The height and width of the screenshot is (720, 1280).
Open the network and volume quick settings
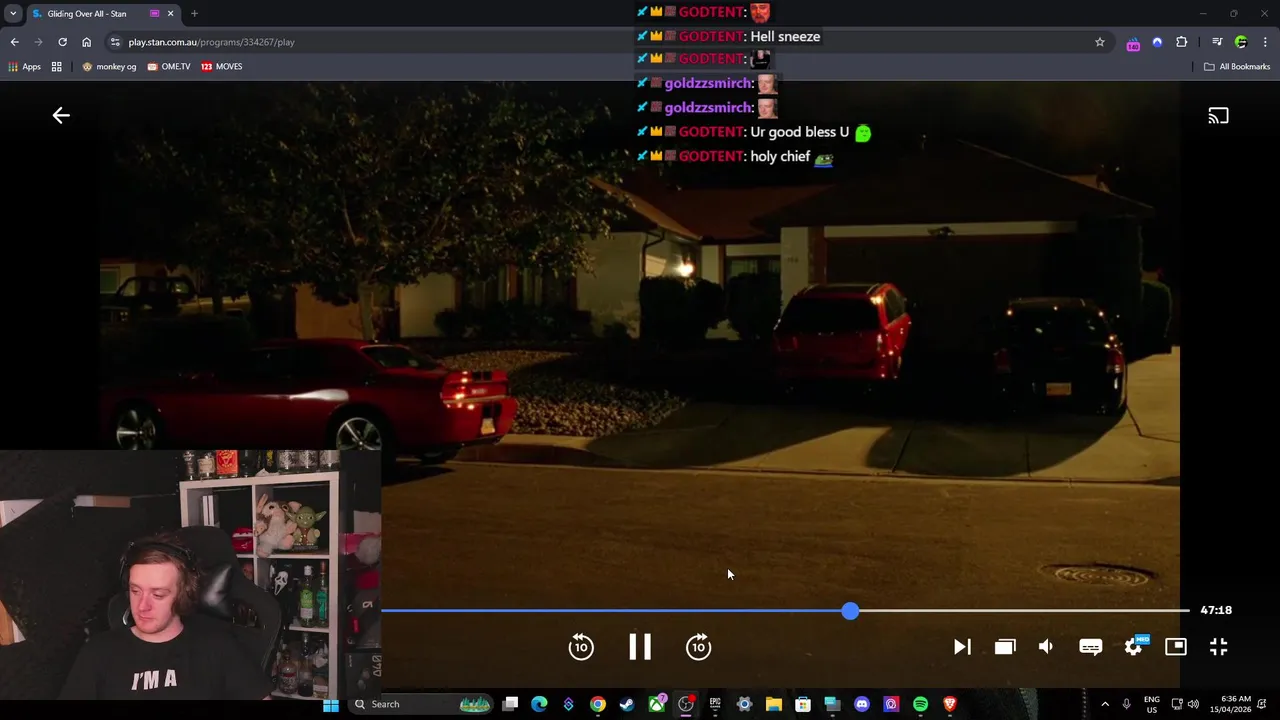pos(1185,704)
